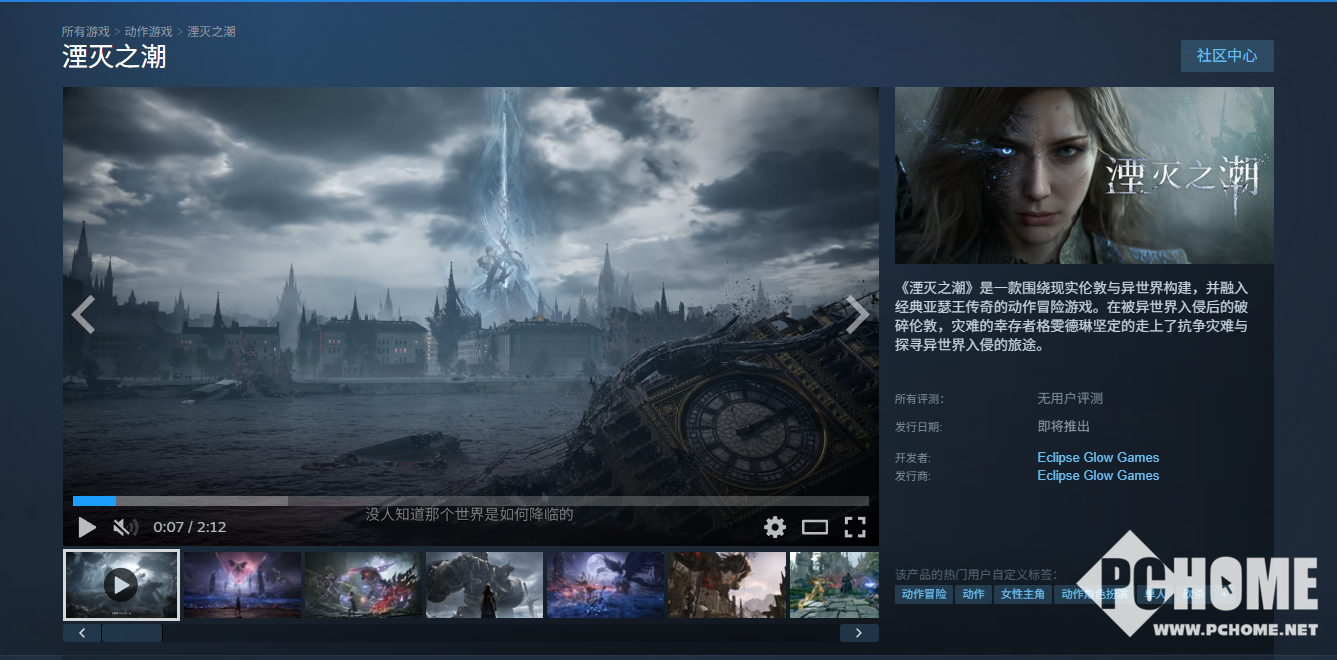The image size is (1337, 660).
Task: Open publisher Eclipse Glow Games link
Action: point(1098,475)
